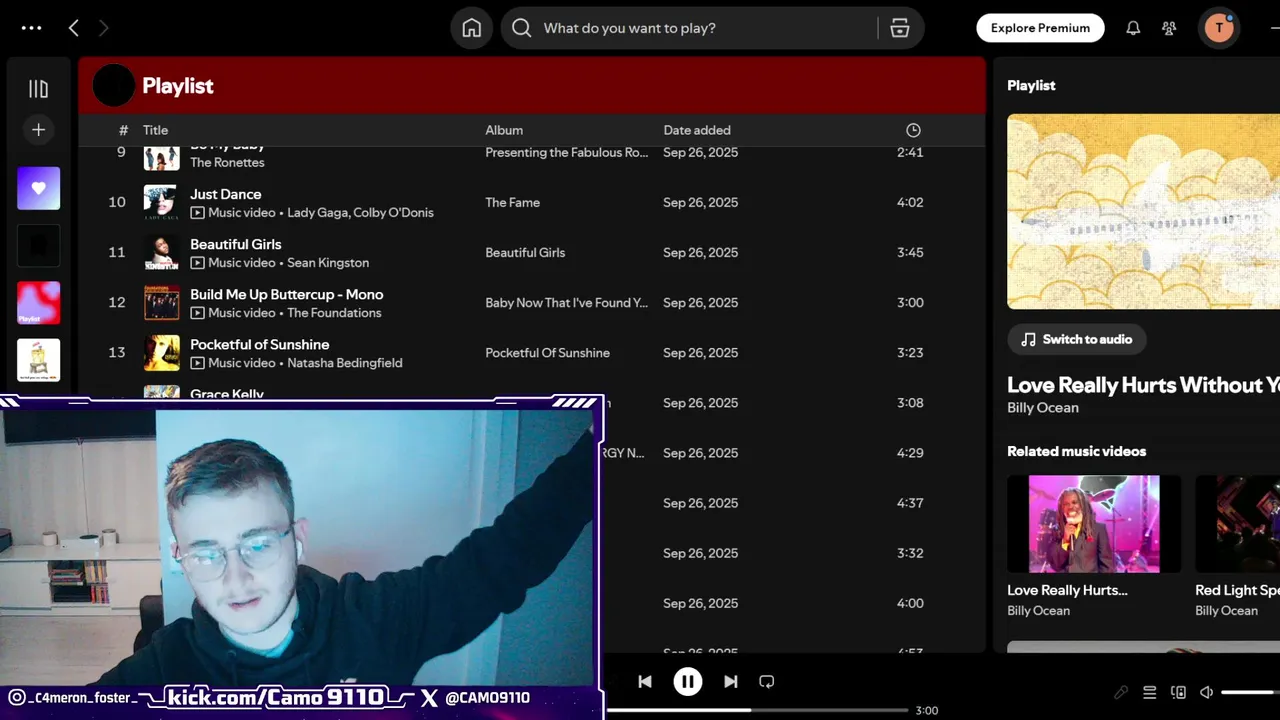Open artist Sean Kingston link

click(x=328, y=263)
